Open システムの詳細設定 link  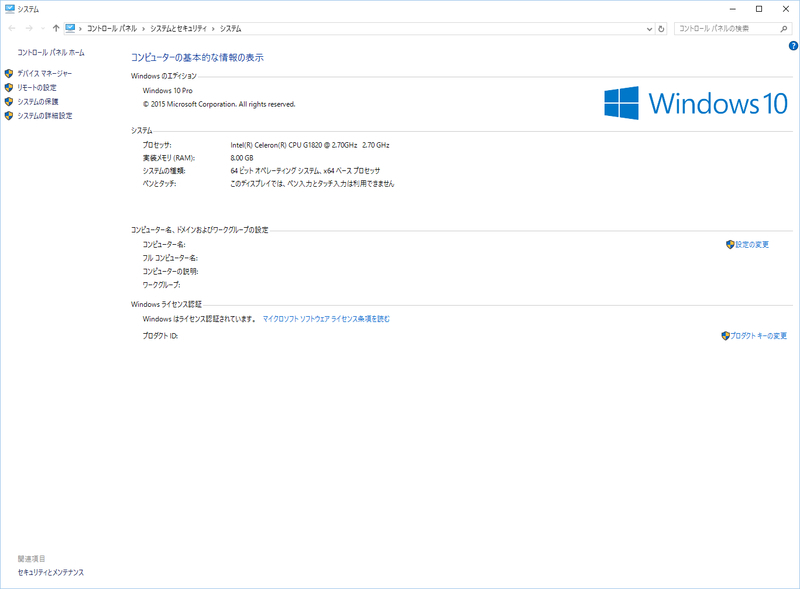[45, 116]
